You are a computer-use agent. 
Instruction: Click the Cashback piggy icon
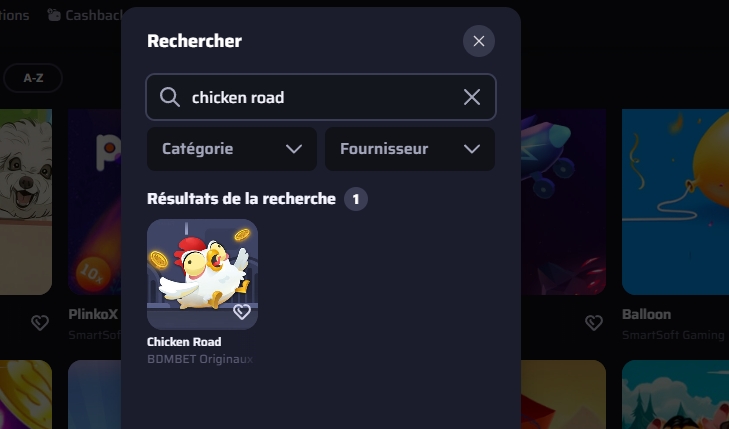point(54,15)
